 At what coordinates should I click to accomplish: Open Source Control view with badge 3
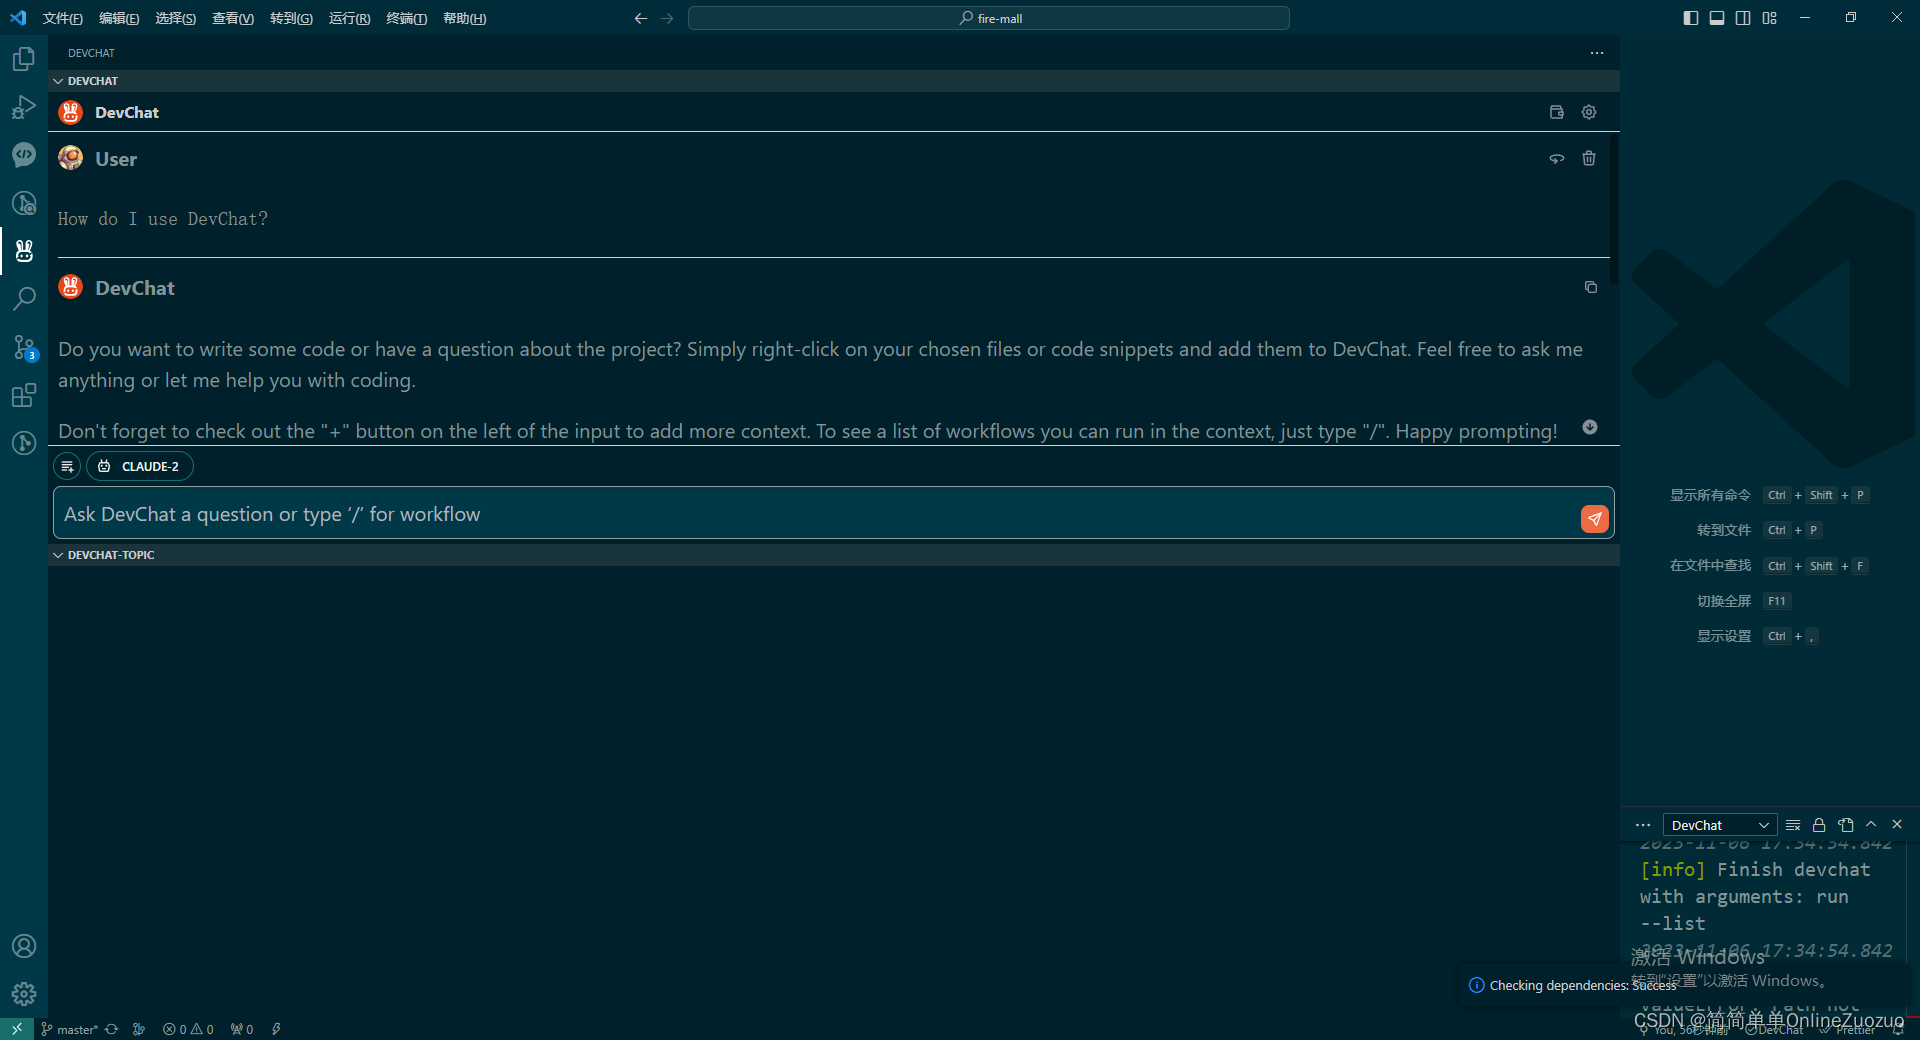tap(24, 347)
